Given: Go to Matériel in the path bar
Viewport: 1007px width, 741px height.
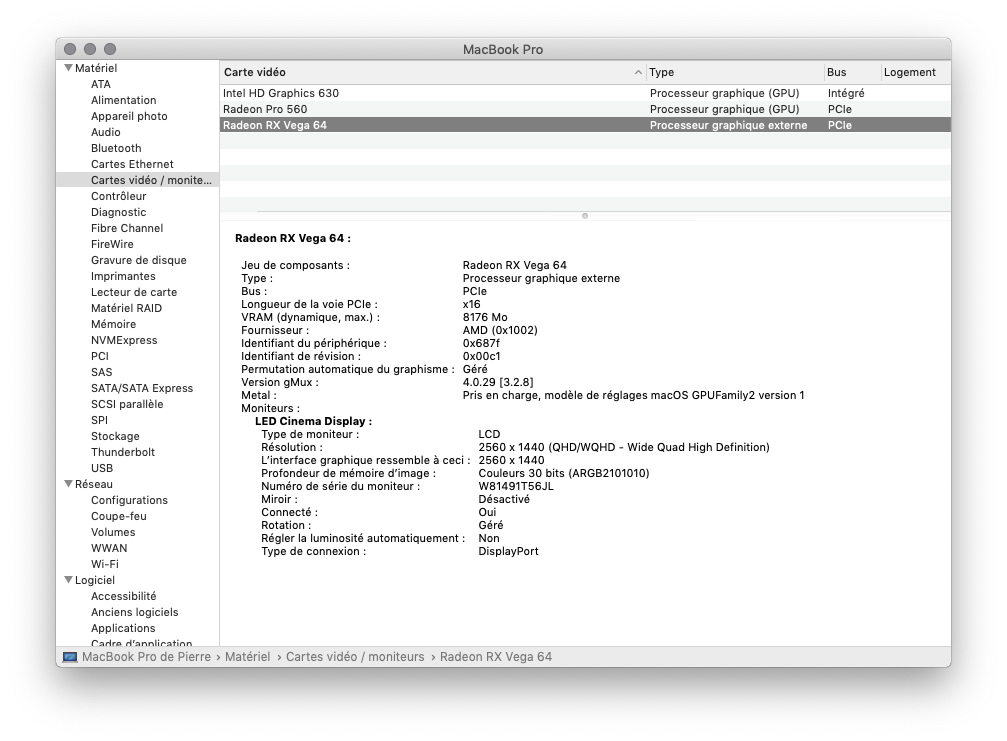Looking at the screenshot, I should coord(247,657).
